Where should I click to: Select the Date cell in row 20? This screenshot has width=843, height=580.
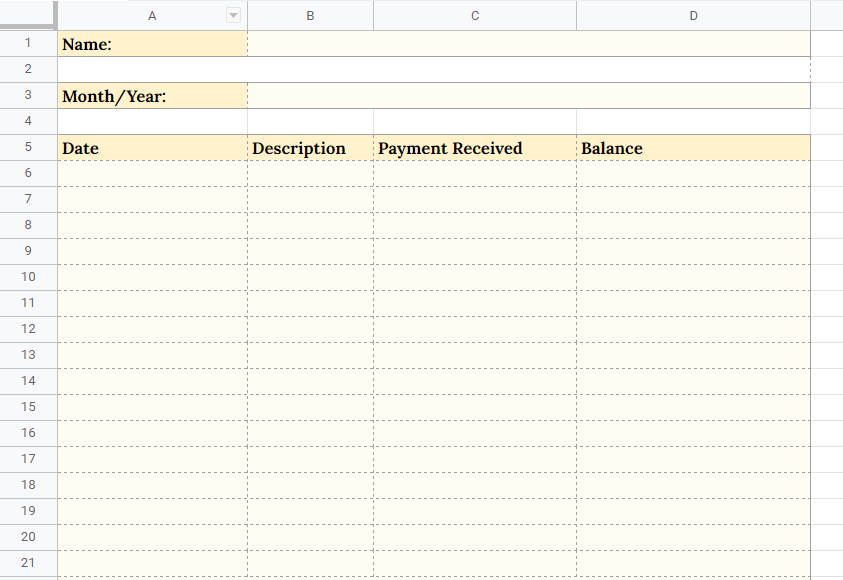pos(152,537)
